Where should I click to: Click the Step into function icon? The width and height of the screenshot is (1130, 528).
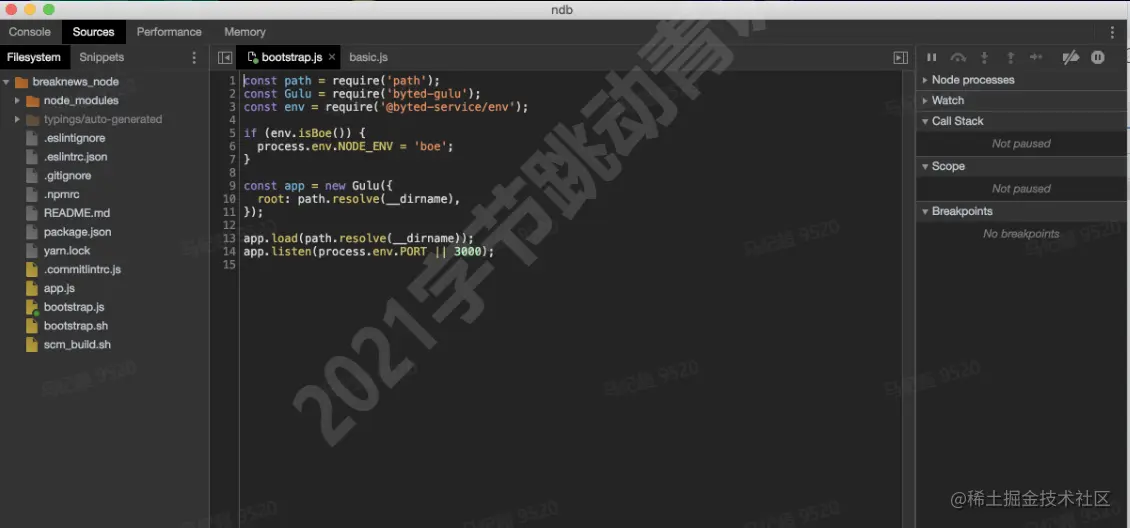tap(984, 57)
